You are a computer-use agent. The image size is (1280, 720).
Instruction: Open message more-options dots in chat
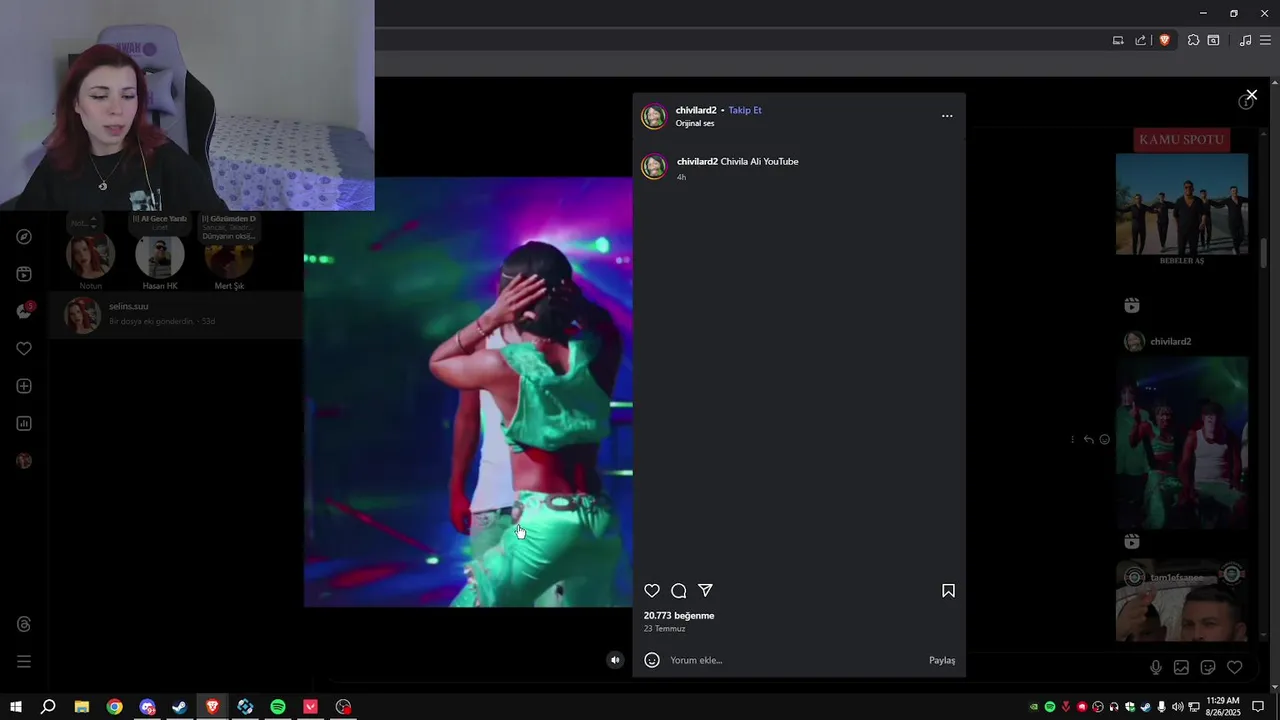pos(1072,439)
